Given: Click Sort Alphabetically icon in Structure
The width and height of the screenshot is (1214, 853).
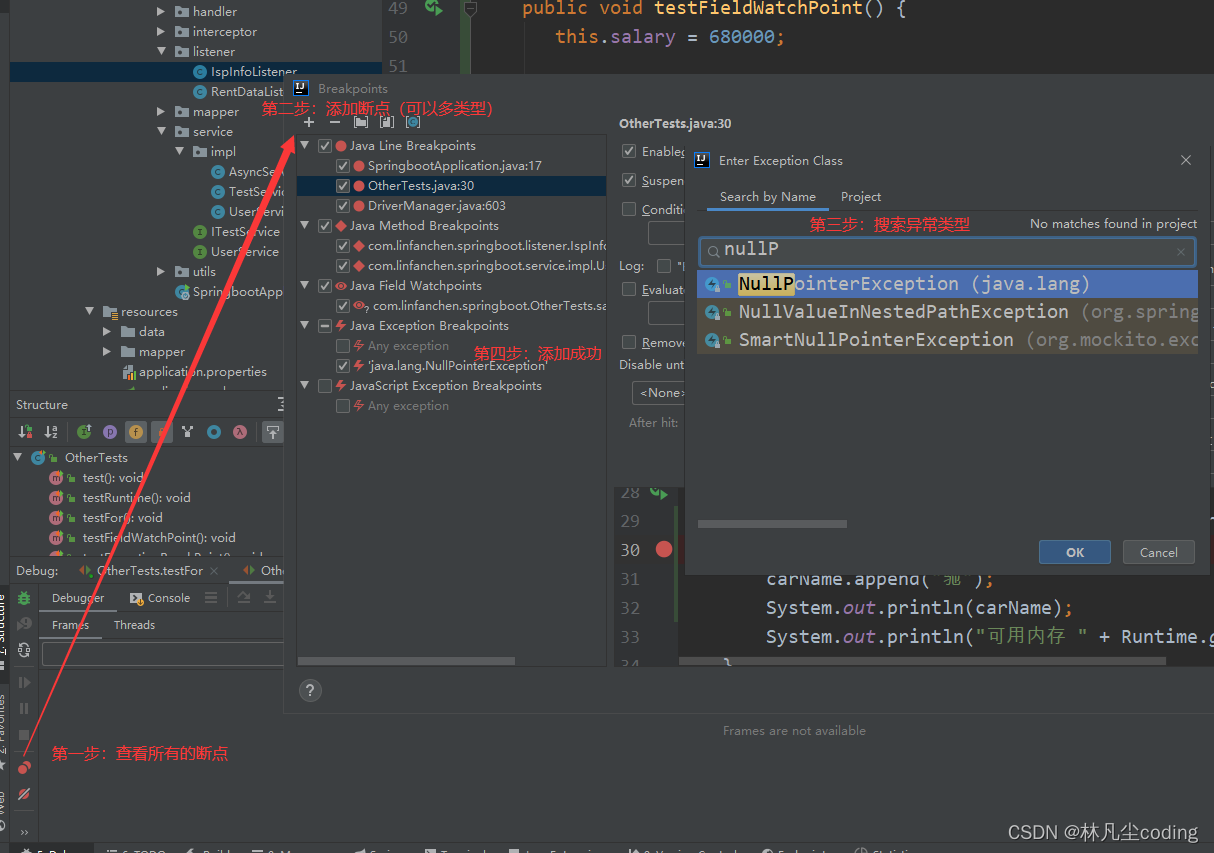Looking at the screenshot, I should click(51, 432).
